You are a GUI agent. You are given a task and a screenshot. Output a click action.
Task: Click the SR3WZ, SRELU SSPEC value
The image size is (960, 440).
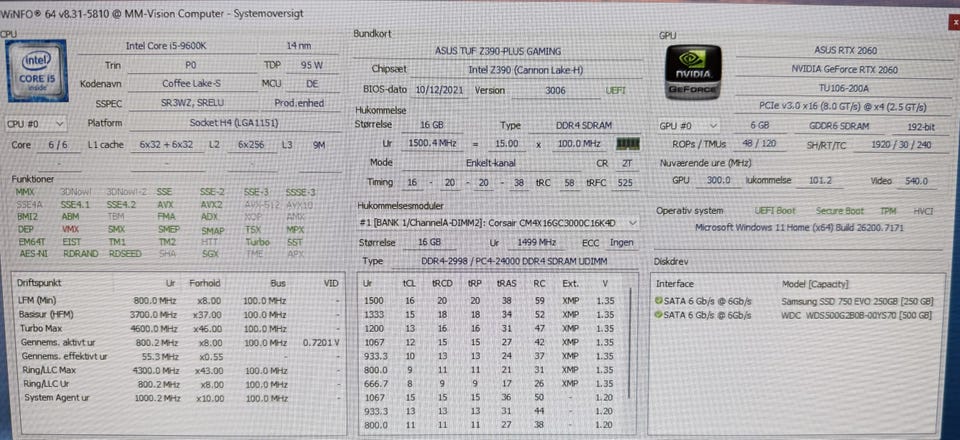(x=192, y=103)
